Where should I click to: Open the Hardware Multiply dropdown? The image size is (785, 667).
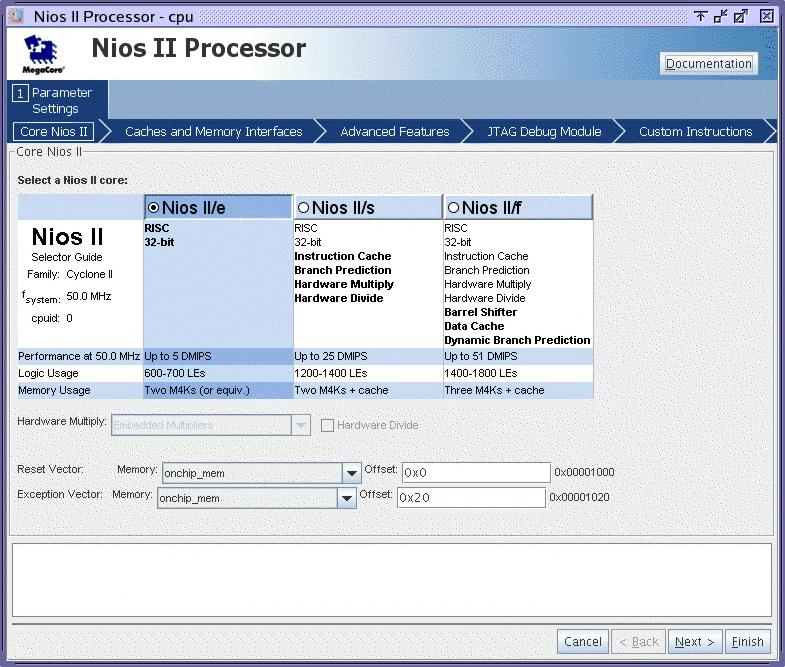211,425
